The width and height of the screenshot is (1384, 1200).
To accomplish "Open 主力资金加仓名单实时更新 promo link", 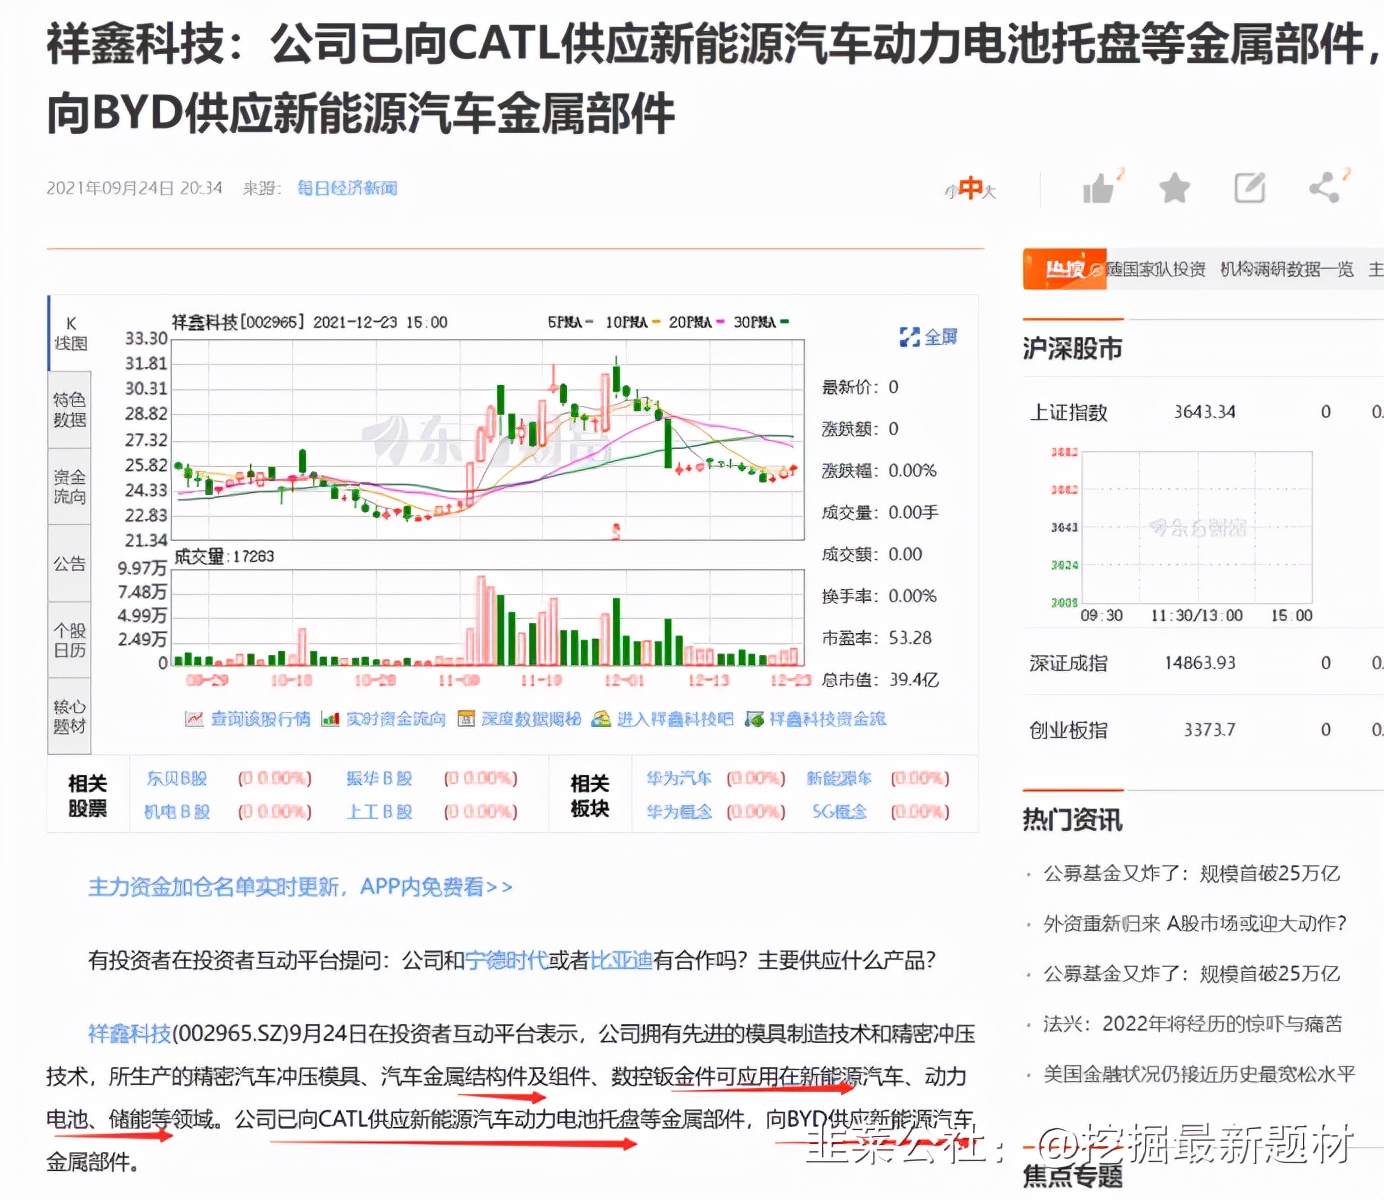I will tap(300, 887).
